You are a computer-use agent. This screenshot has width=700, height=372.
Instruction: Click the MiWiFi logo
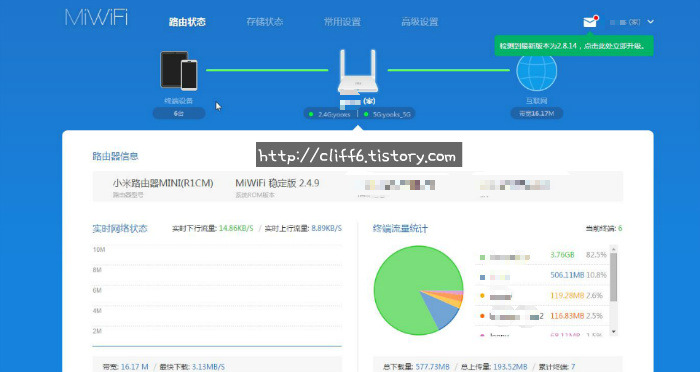point(96,17)
